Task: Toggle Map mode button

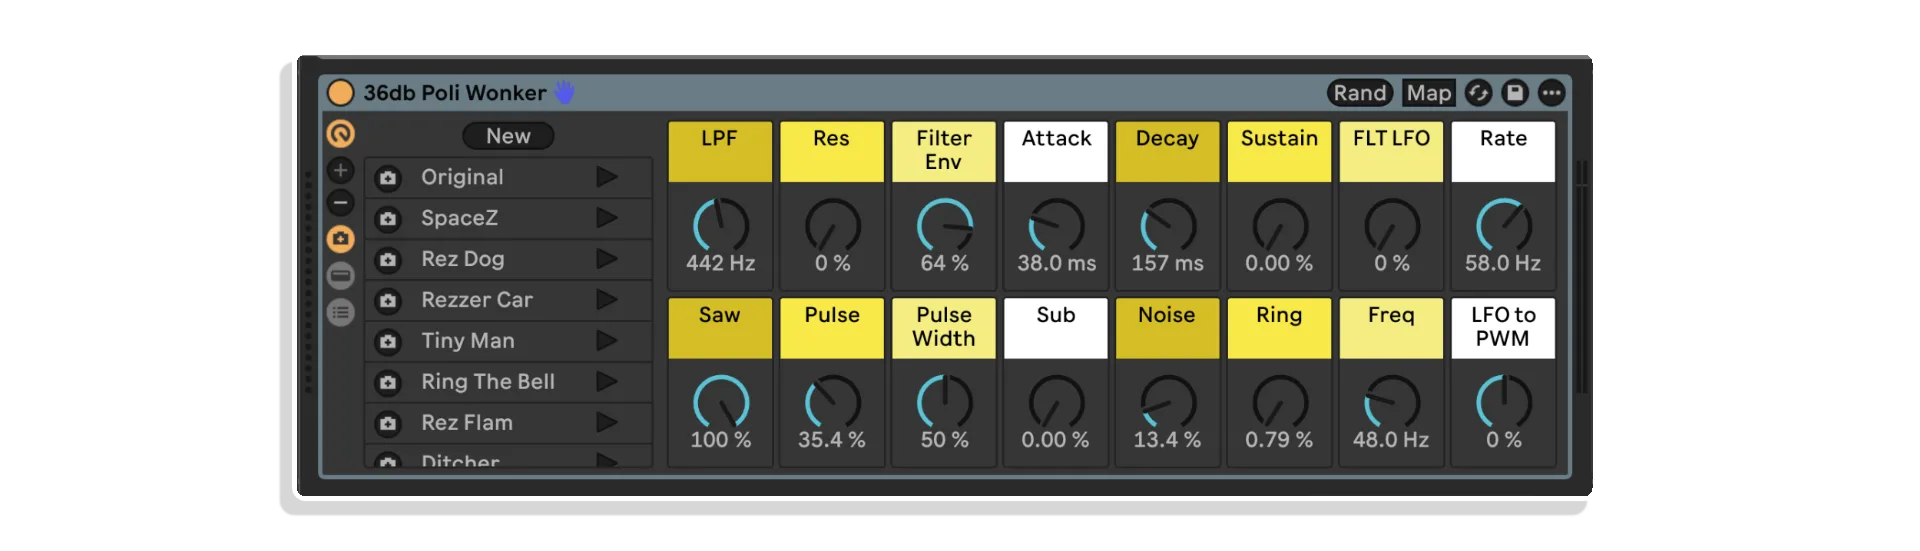Action: pos(1428,93)
